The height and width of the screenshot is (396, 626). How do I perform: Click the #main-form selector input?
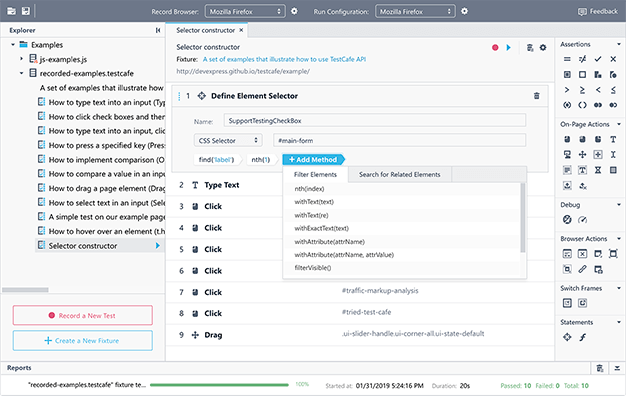400,141
